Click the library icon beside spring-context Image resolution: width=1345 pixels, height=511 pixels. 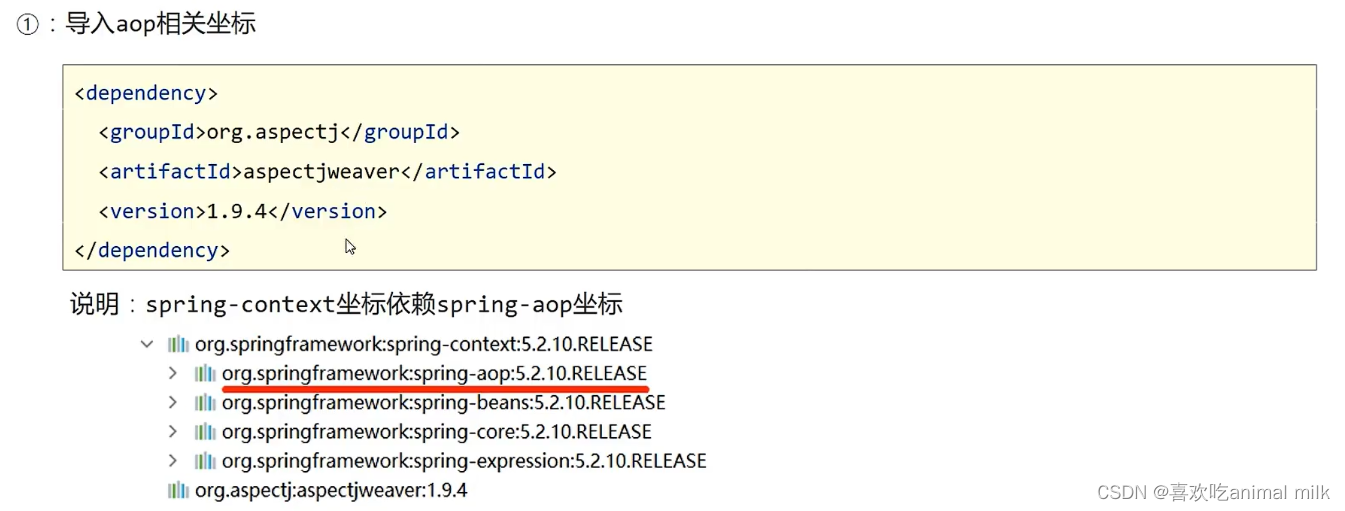pyautogui.click(x=178, y=344)
